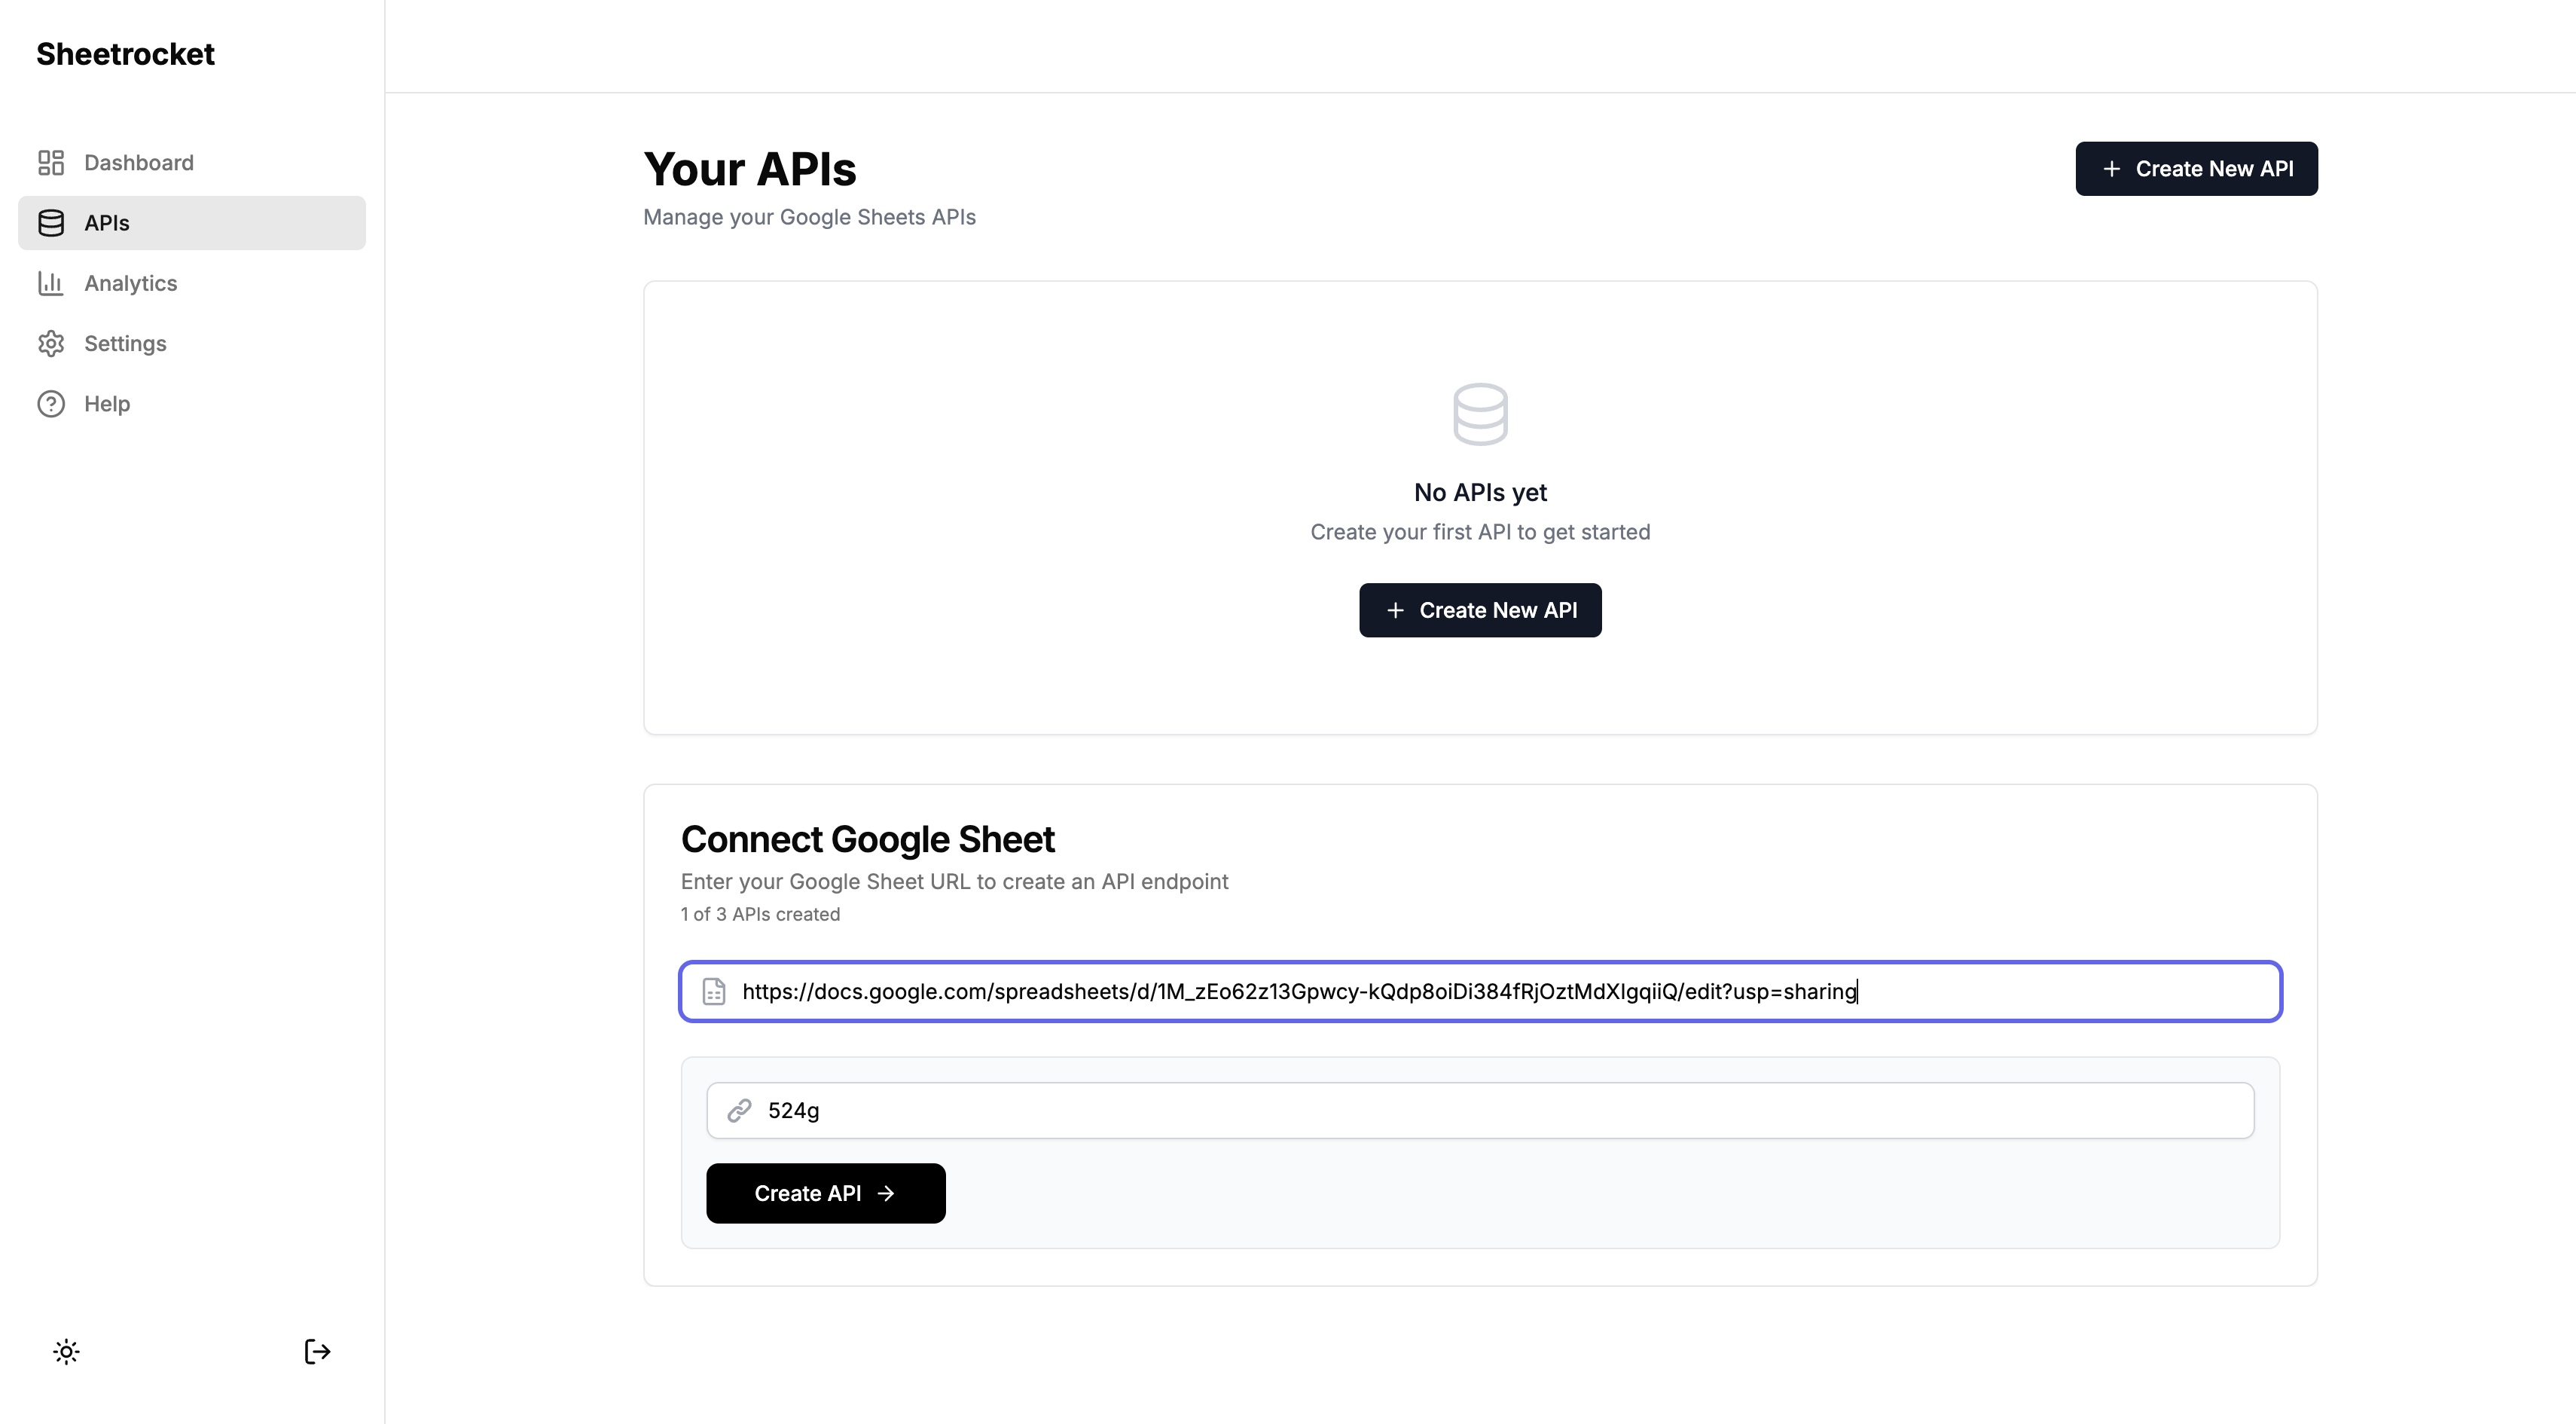Viewport: 2576px width, 1424px height.
Task: Click the Dashboard grid icon
Action: tap(51, 163)
